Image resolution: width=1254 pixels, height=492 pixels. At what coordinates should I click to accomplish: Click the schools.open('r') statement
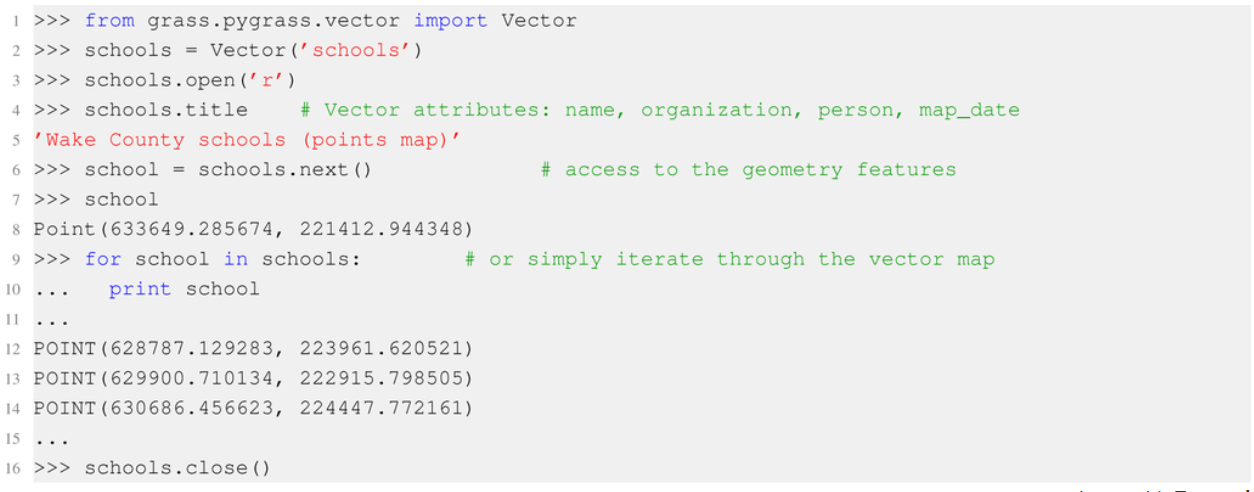click(190, 80)
